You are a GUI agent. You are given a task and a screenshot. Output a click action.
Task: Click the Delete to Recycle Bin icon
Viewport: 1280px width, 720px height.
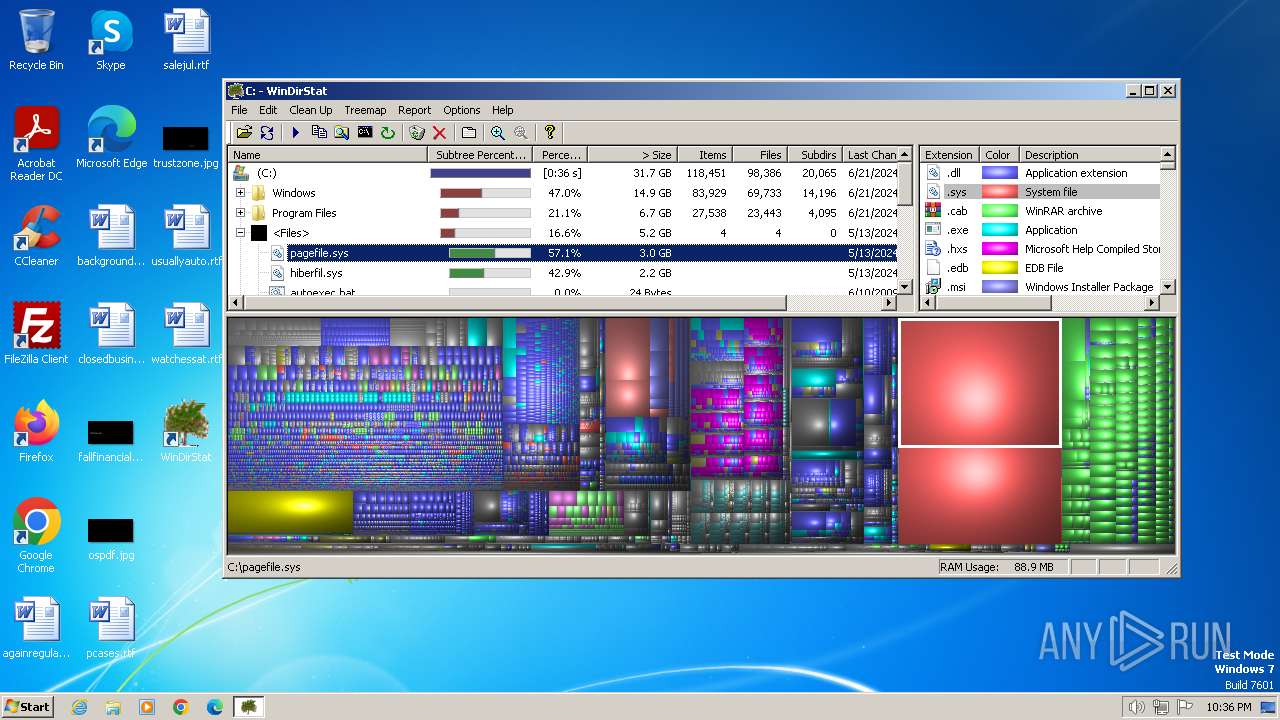[417, 132]
